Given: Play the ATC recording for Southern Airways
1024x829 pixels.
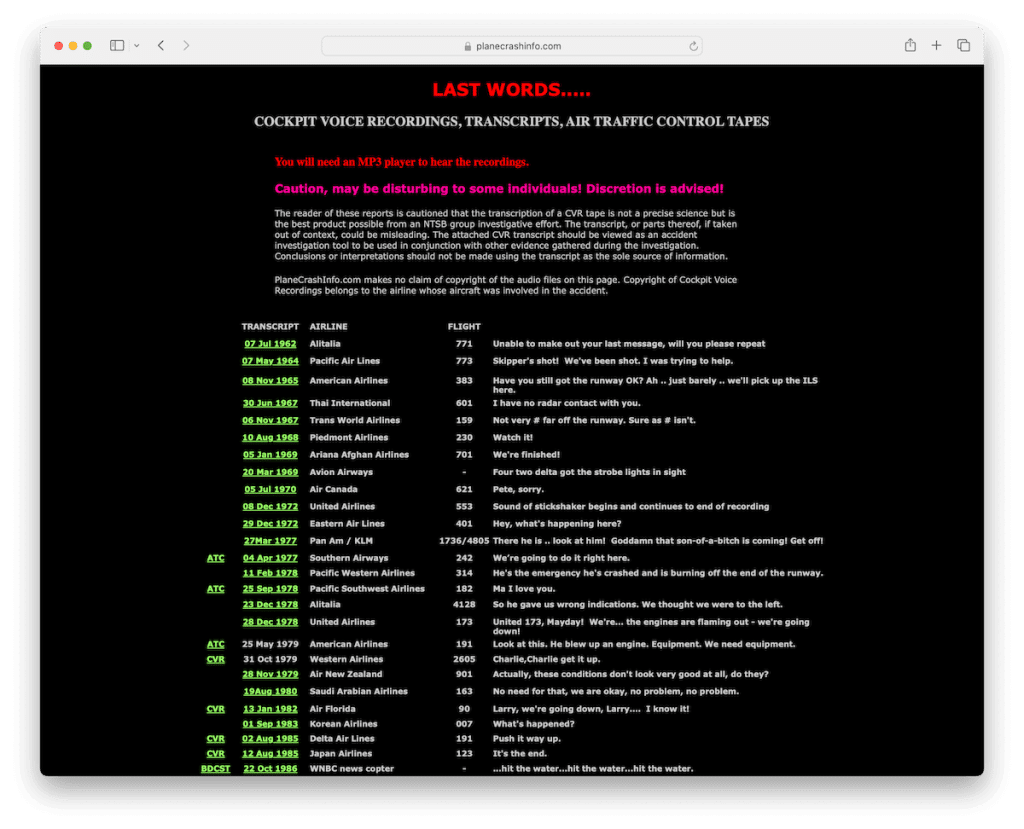Looking at the screenshot, I should [x=216, y=558].
